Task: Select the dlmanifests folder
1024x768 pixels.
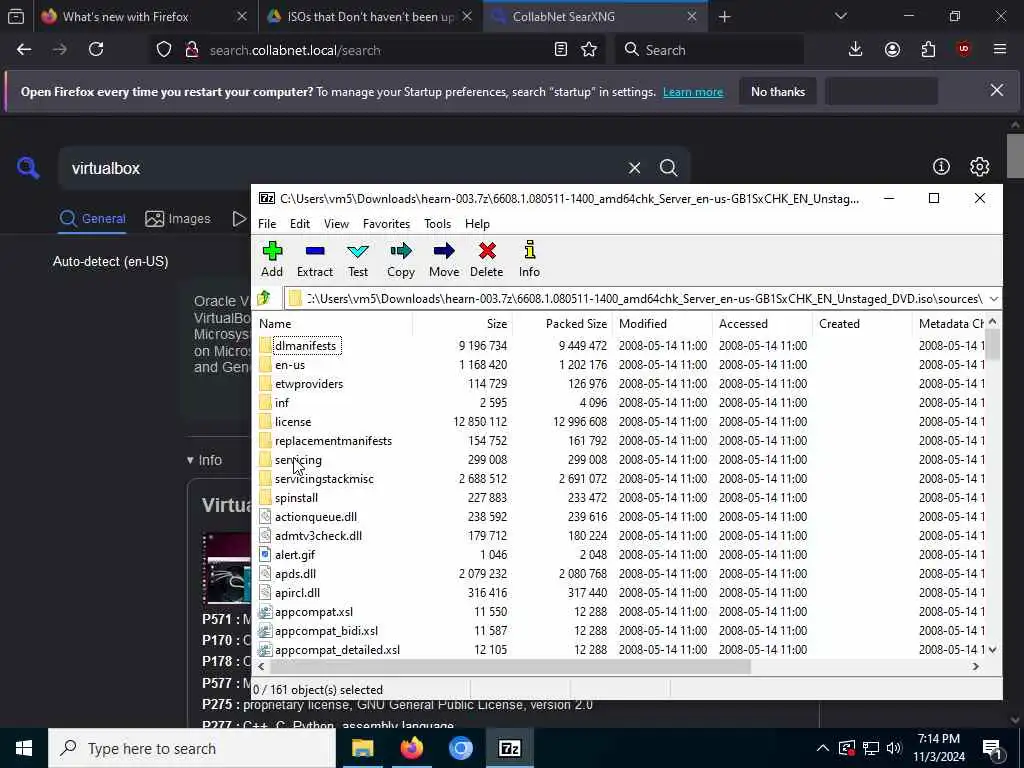Action: click(306, 345)
